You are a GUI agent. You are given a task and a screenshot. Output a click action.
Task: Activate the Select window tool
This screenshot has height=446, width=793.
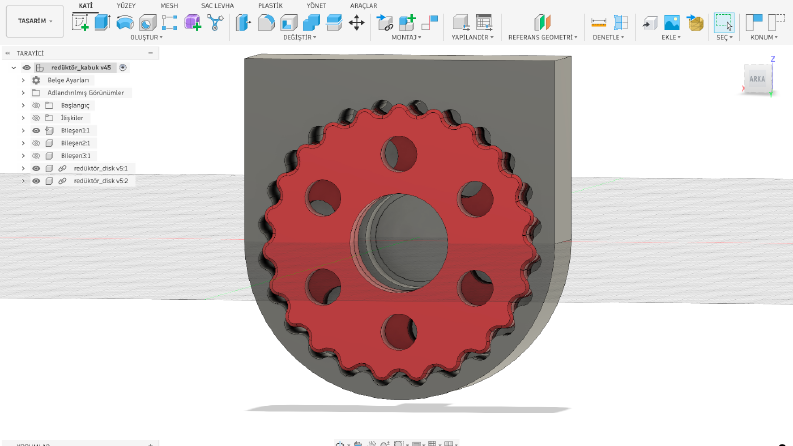click(724, 23)
